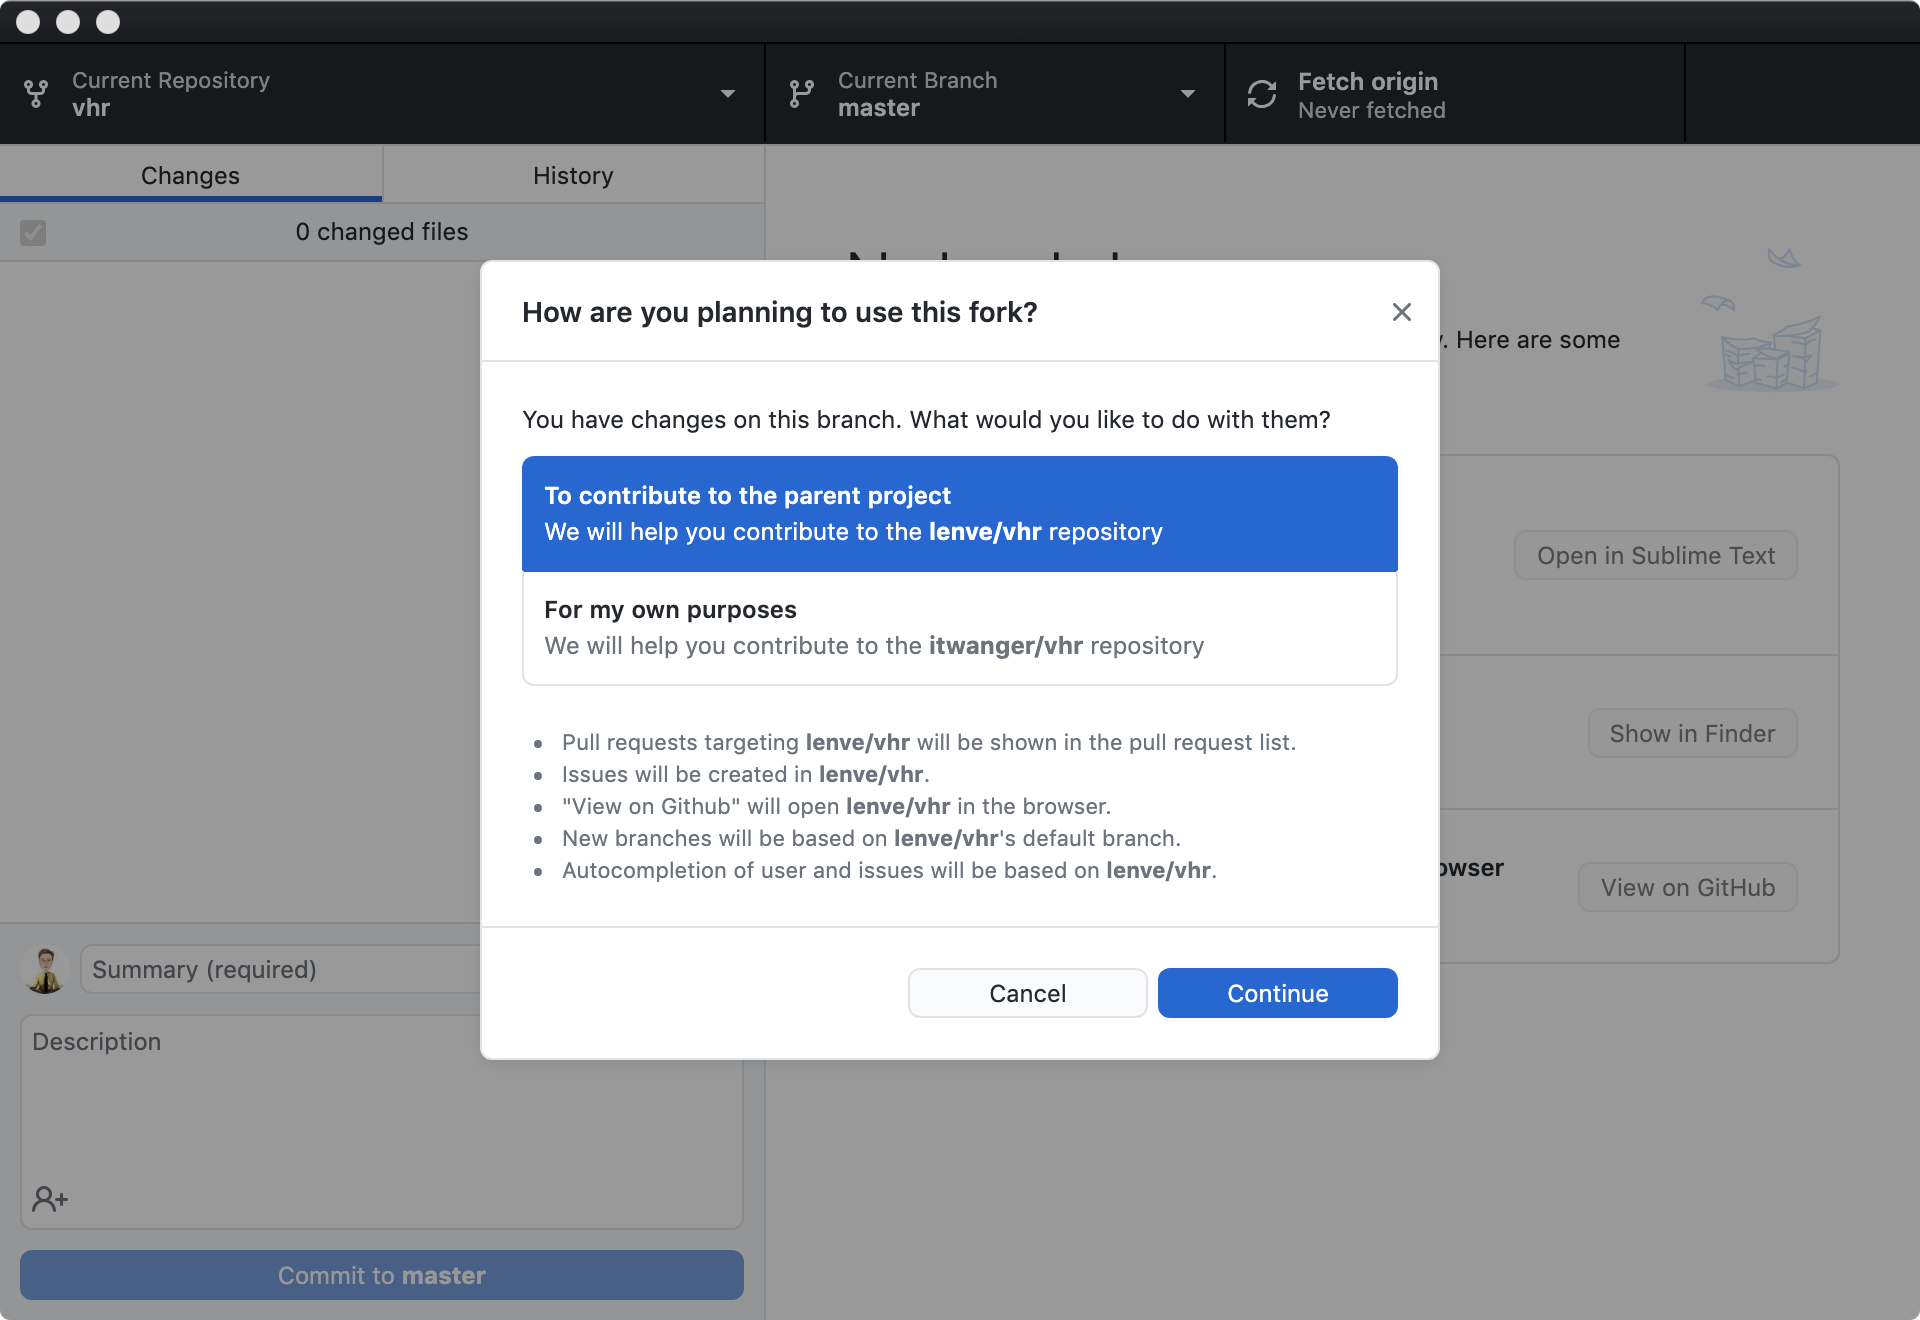Click Commit to master button
The height and width of the screenshot is (1320, 1920).
click(381, 1275)
